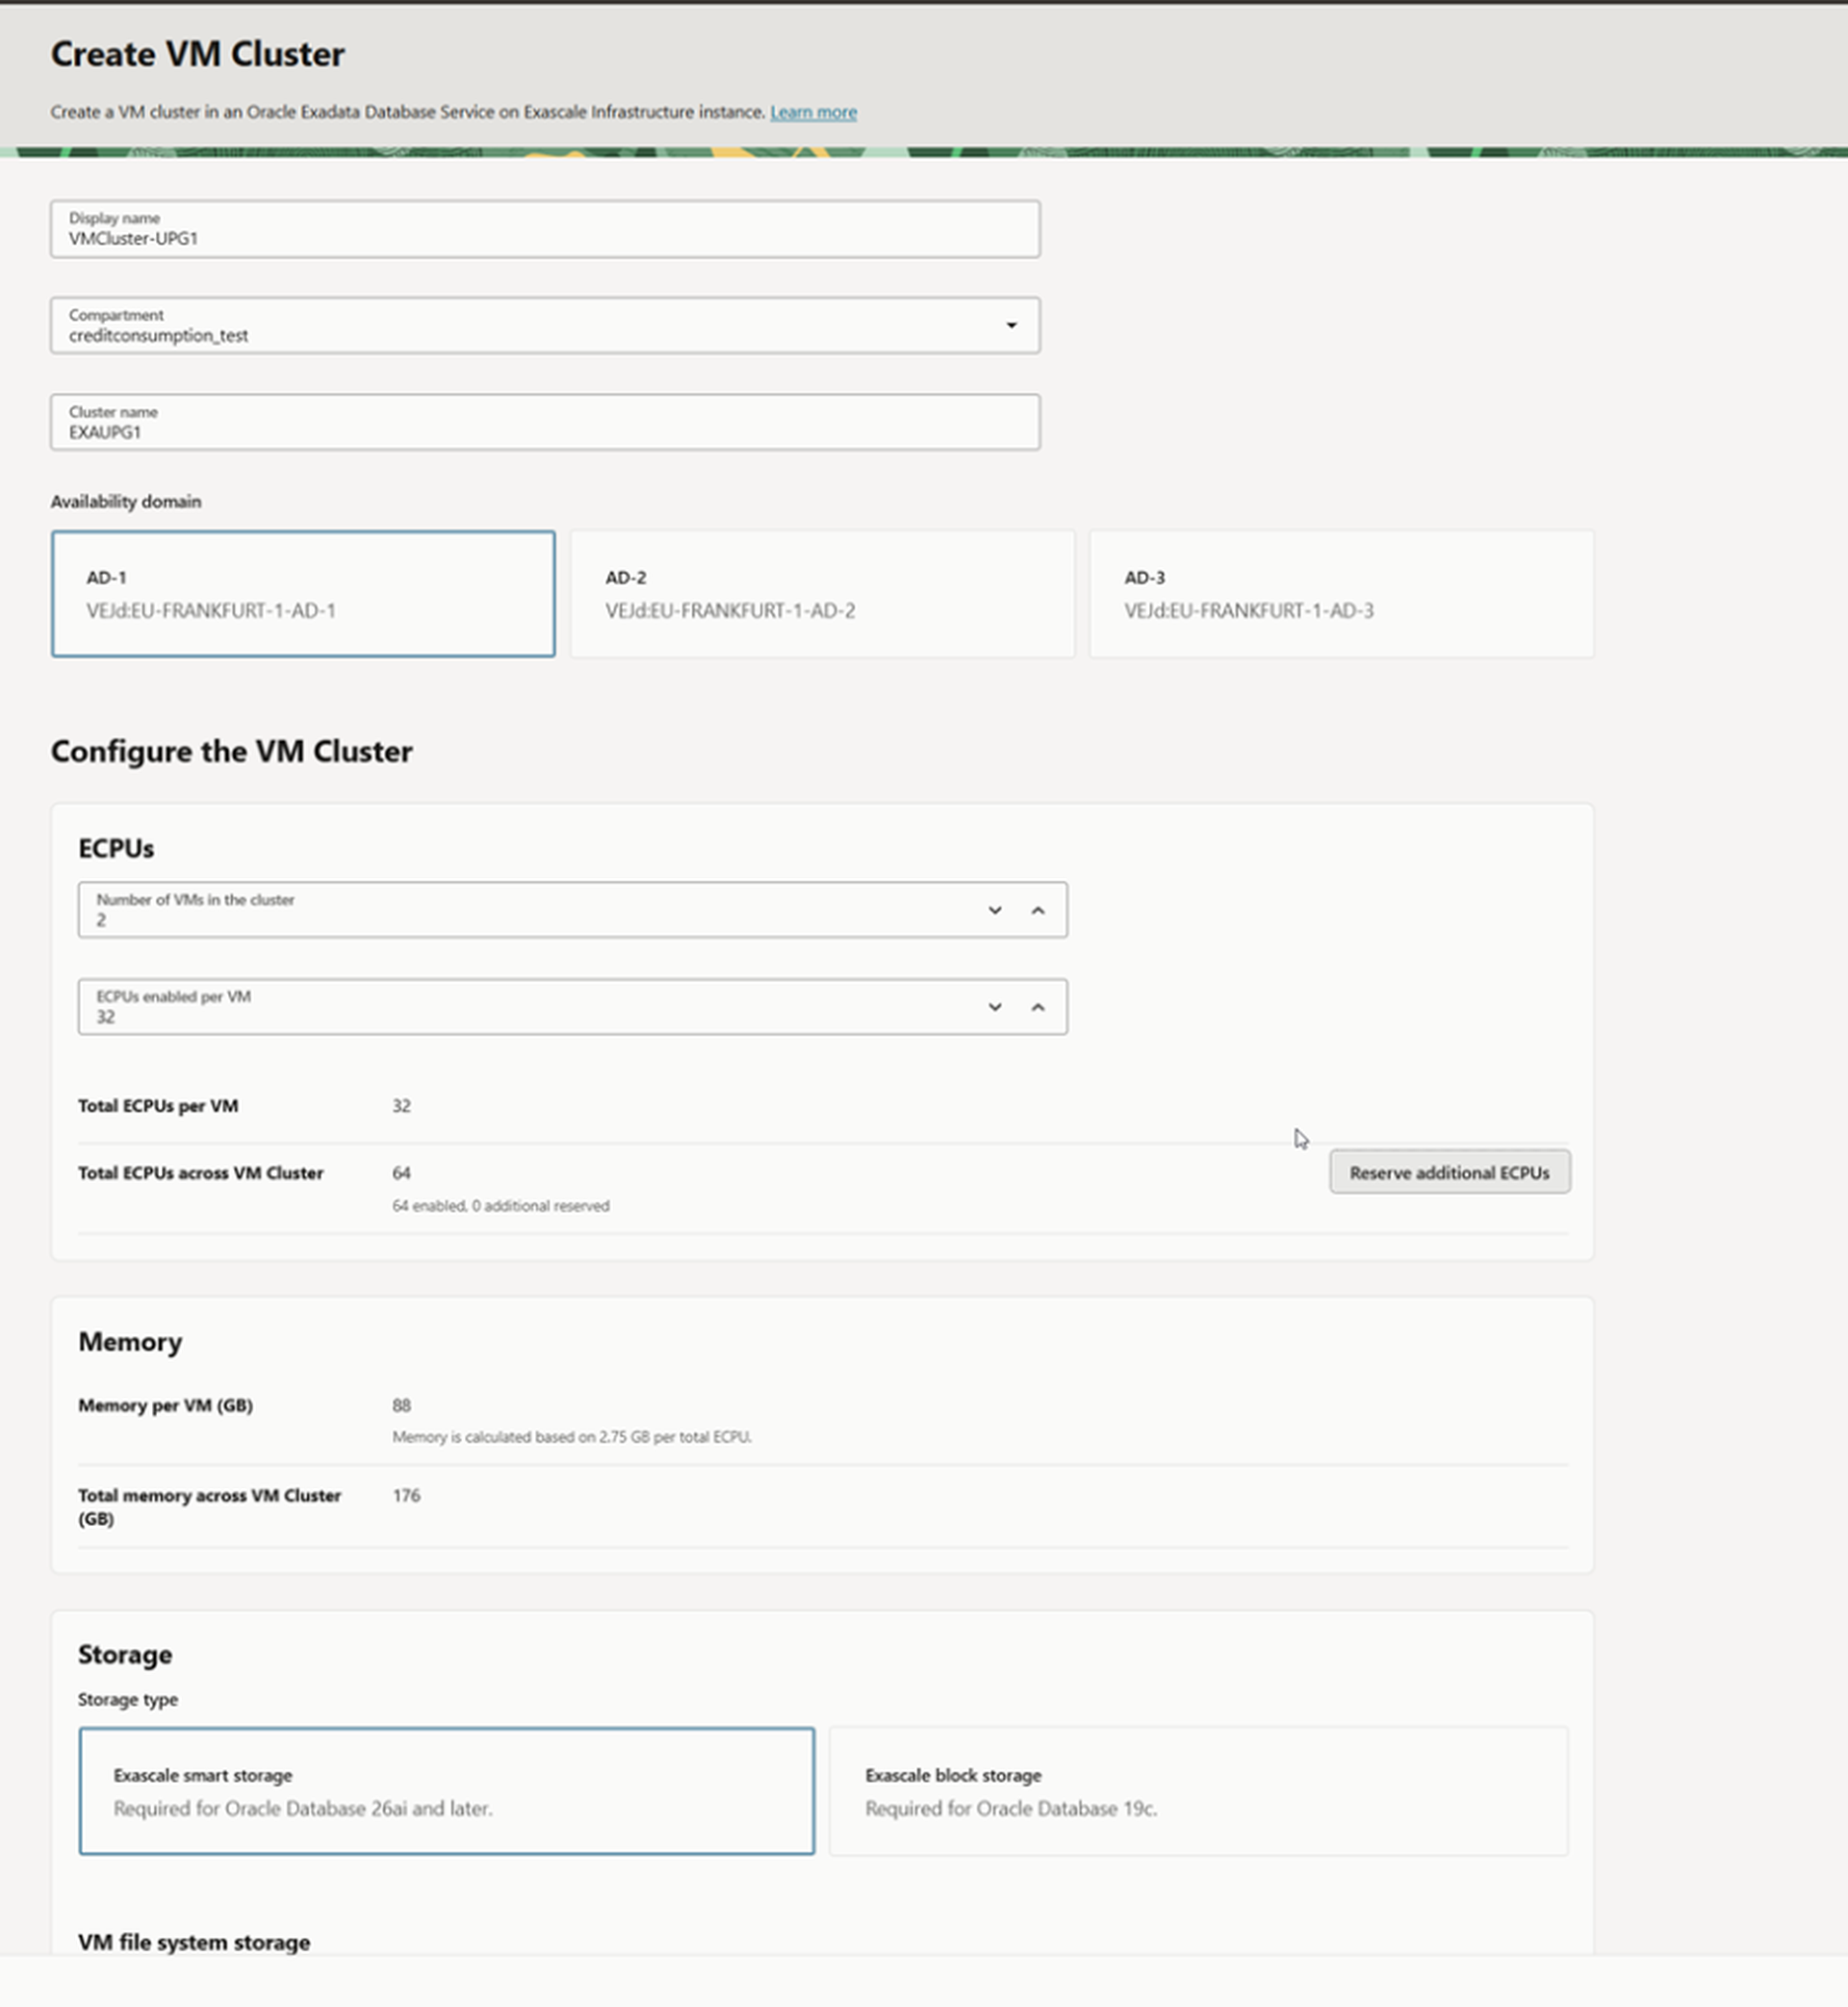Viewport: 1848px width, 2007px height.
Task: Click the ECPUs section heading
Action: coord(116,848)
